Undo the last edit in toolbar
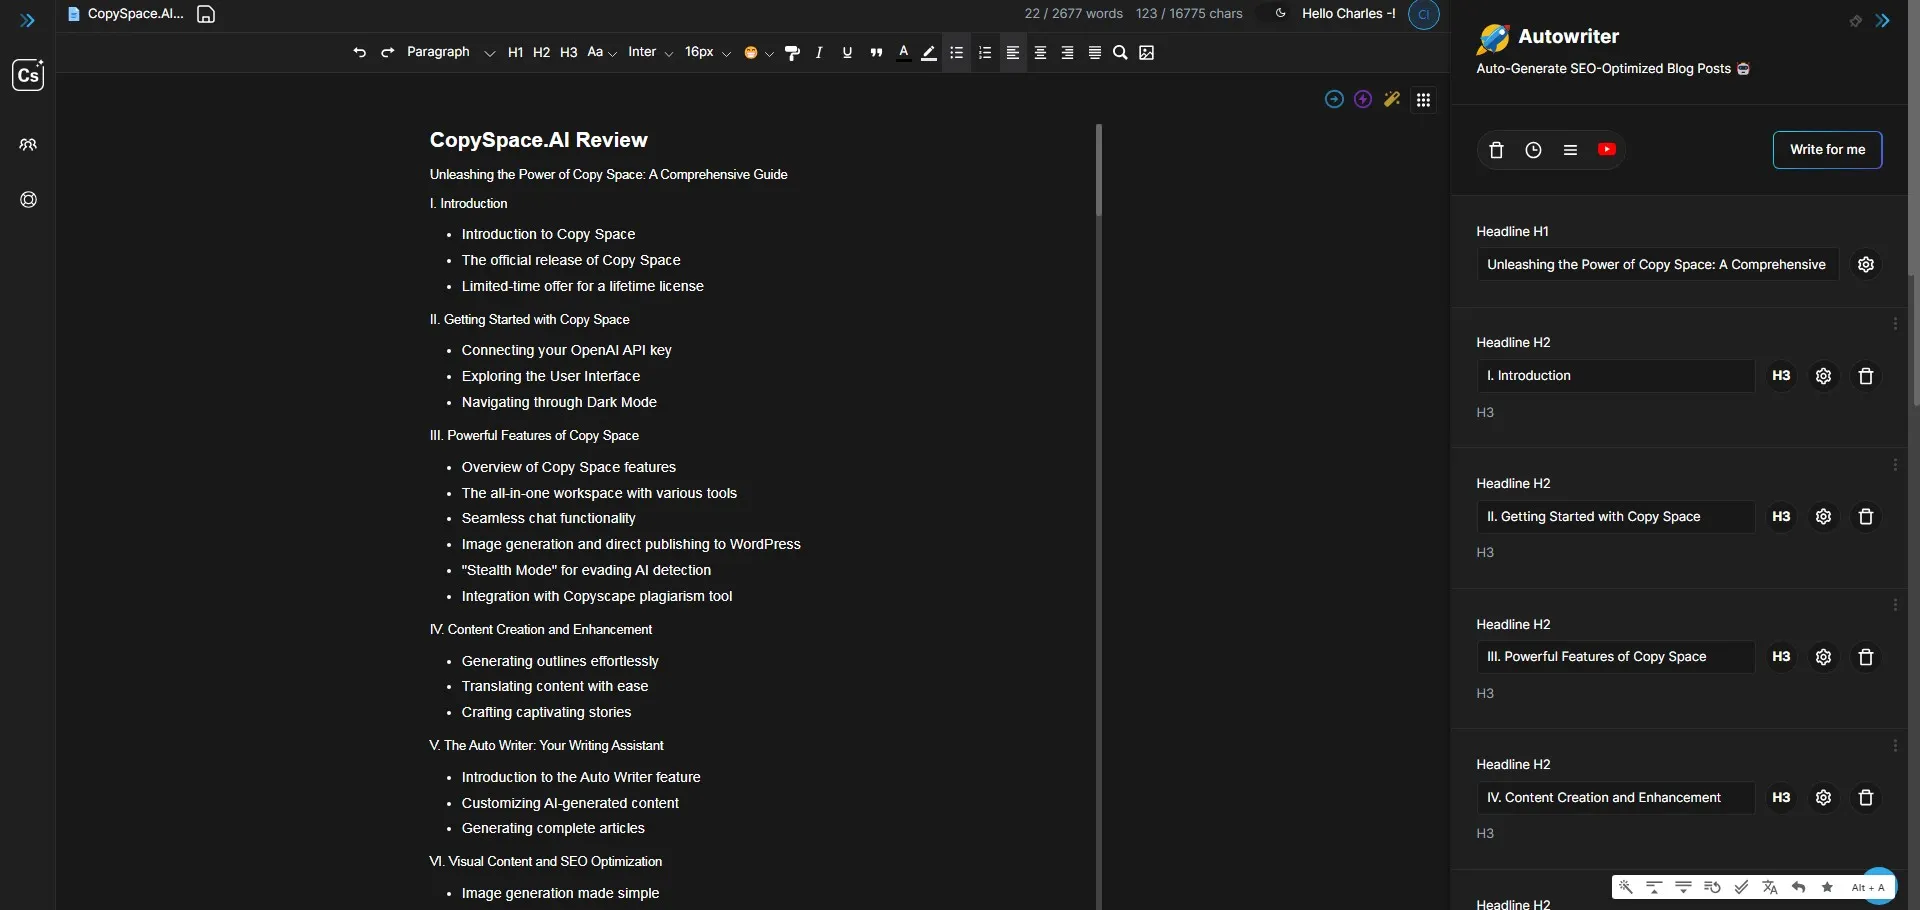1920x910 pixels. pos(360,53)
